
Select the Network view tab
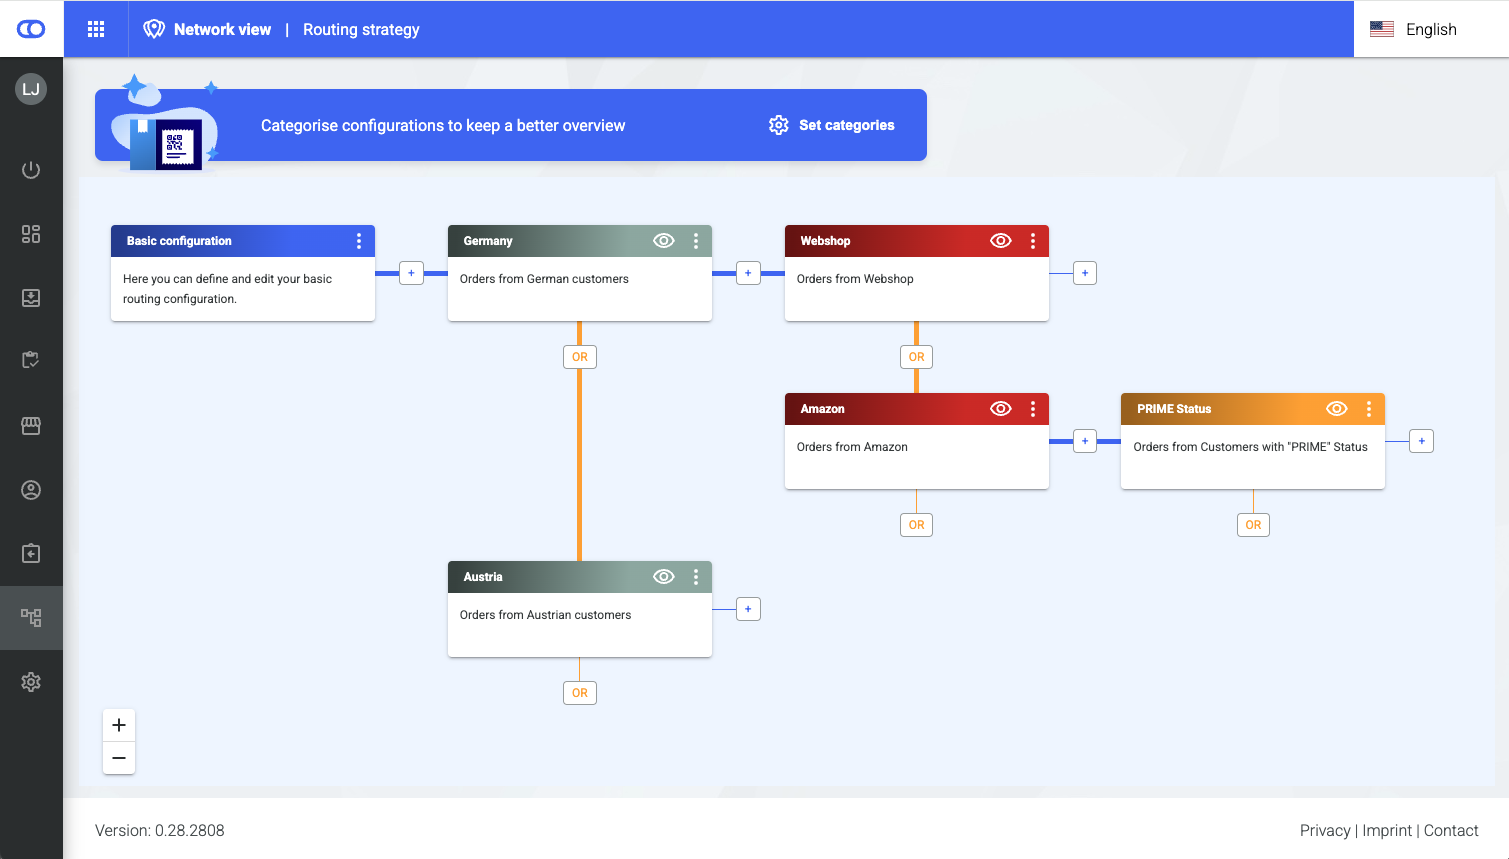(221, 29)
